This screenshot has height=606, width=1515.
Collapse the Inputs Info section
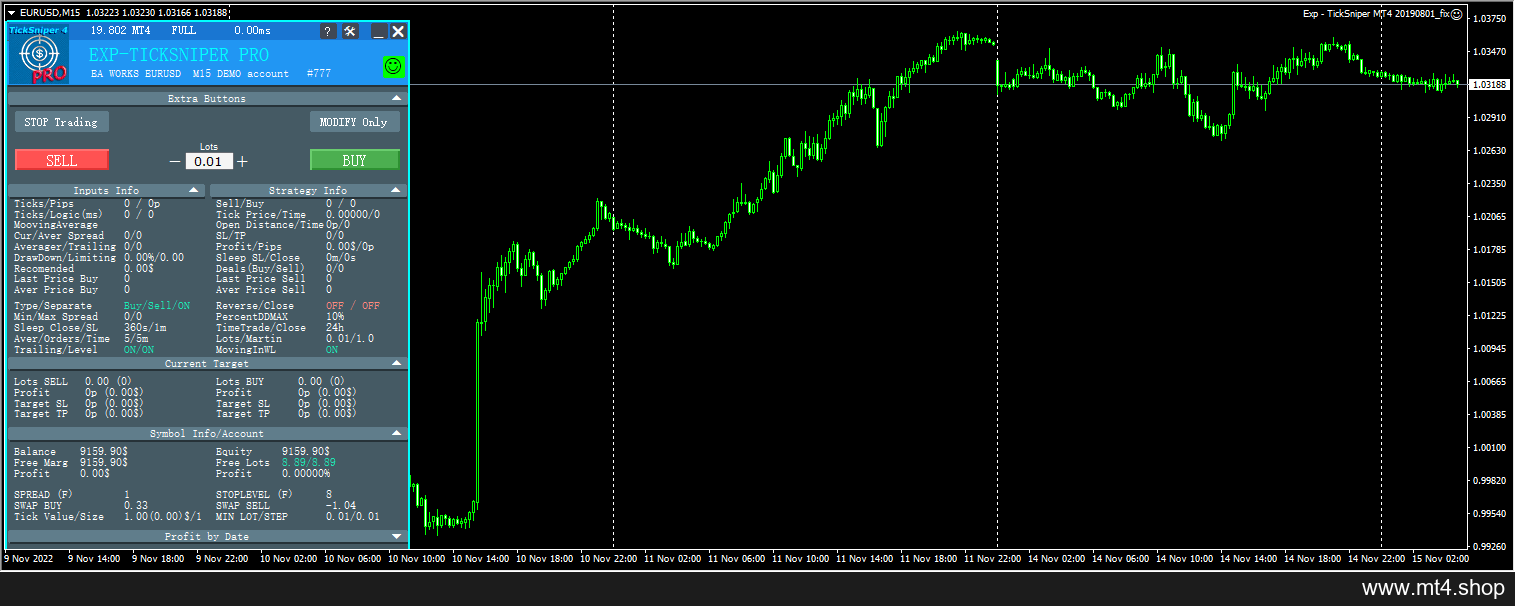tap(193, 190)
